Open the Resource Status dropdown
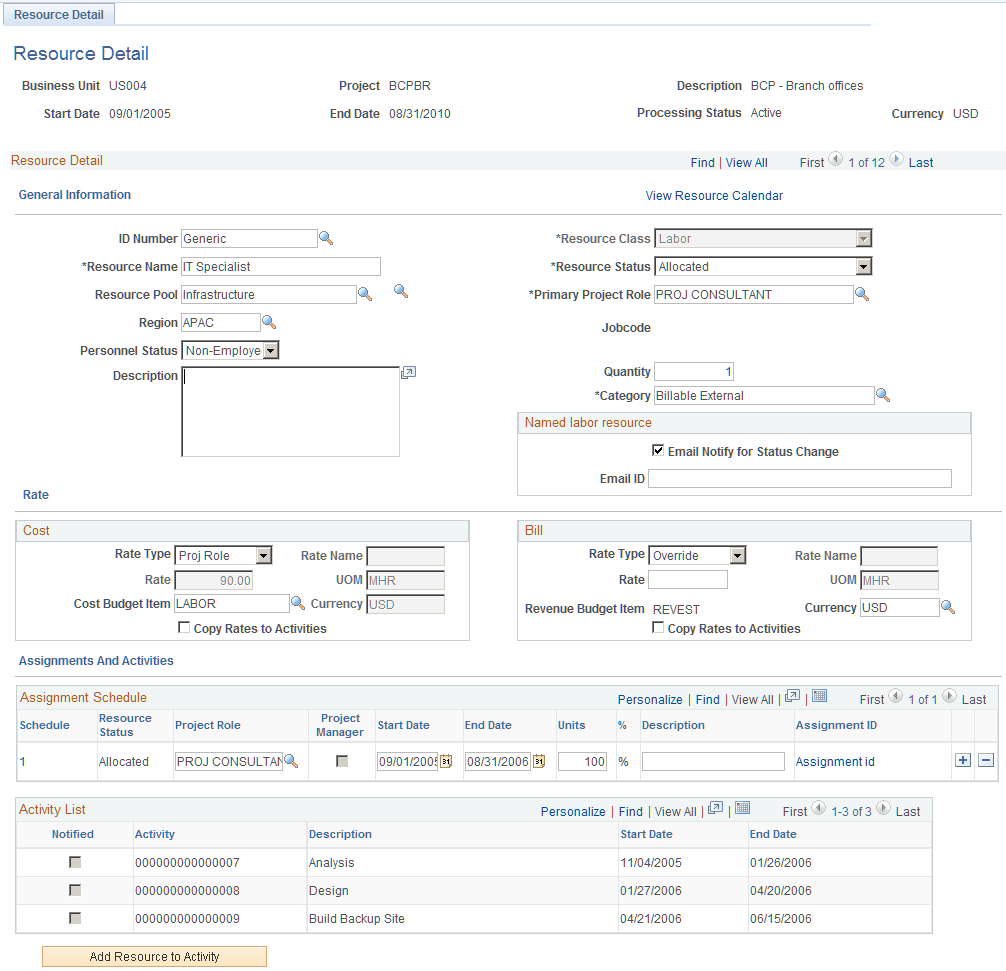The height and width of the screenshot is (971, 1006). coord(863,266)
